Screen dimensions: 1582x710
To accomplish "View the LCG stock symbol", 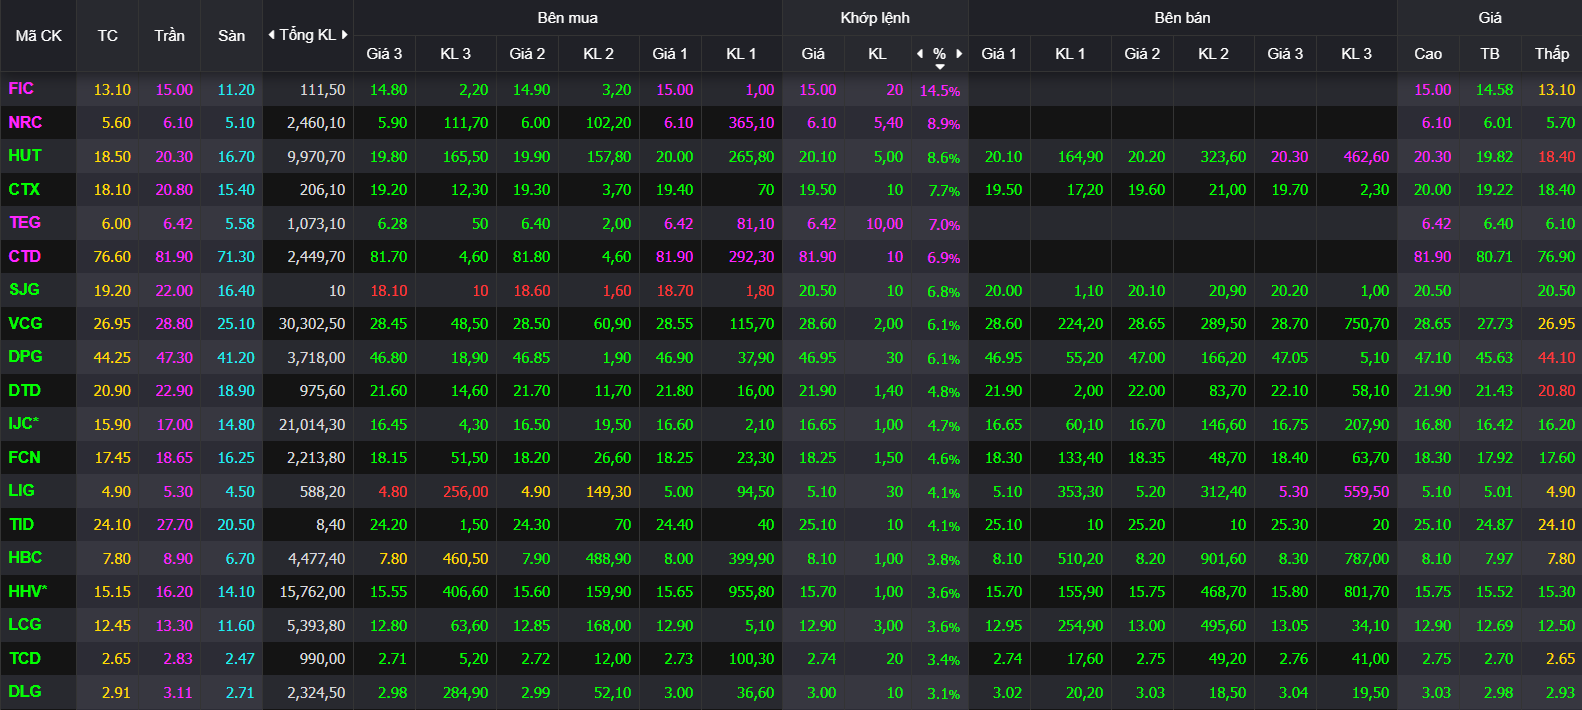I will (x=25, y=625).
